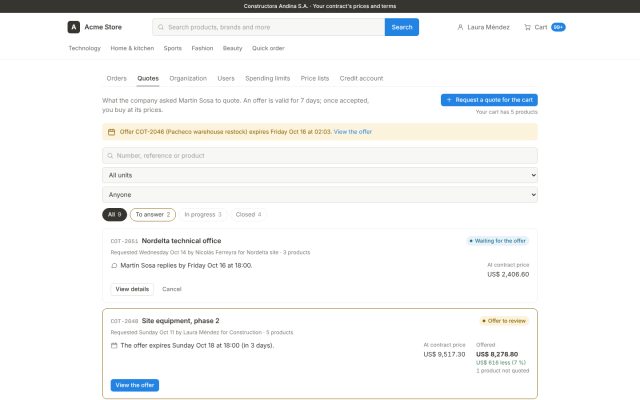Select the All 9 filter chip
This screenshot has height=400, width=640.
coord(114,214)
